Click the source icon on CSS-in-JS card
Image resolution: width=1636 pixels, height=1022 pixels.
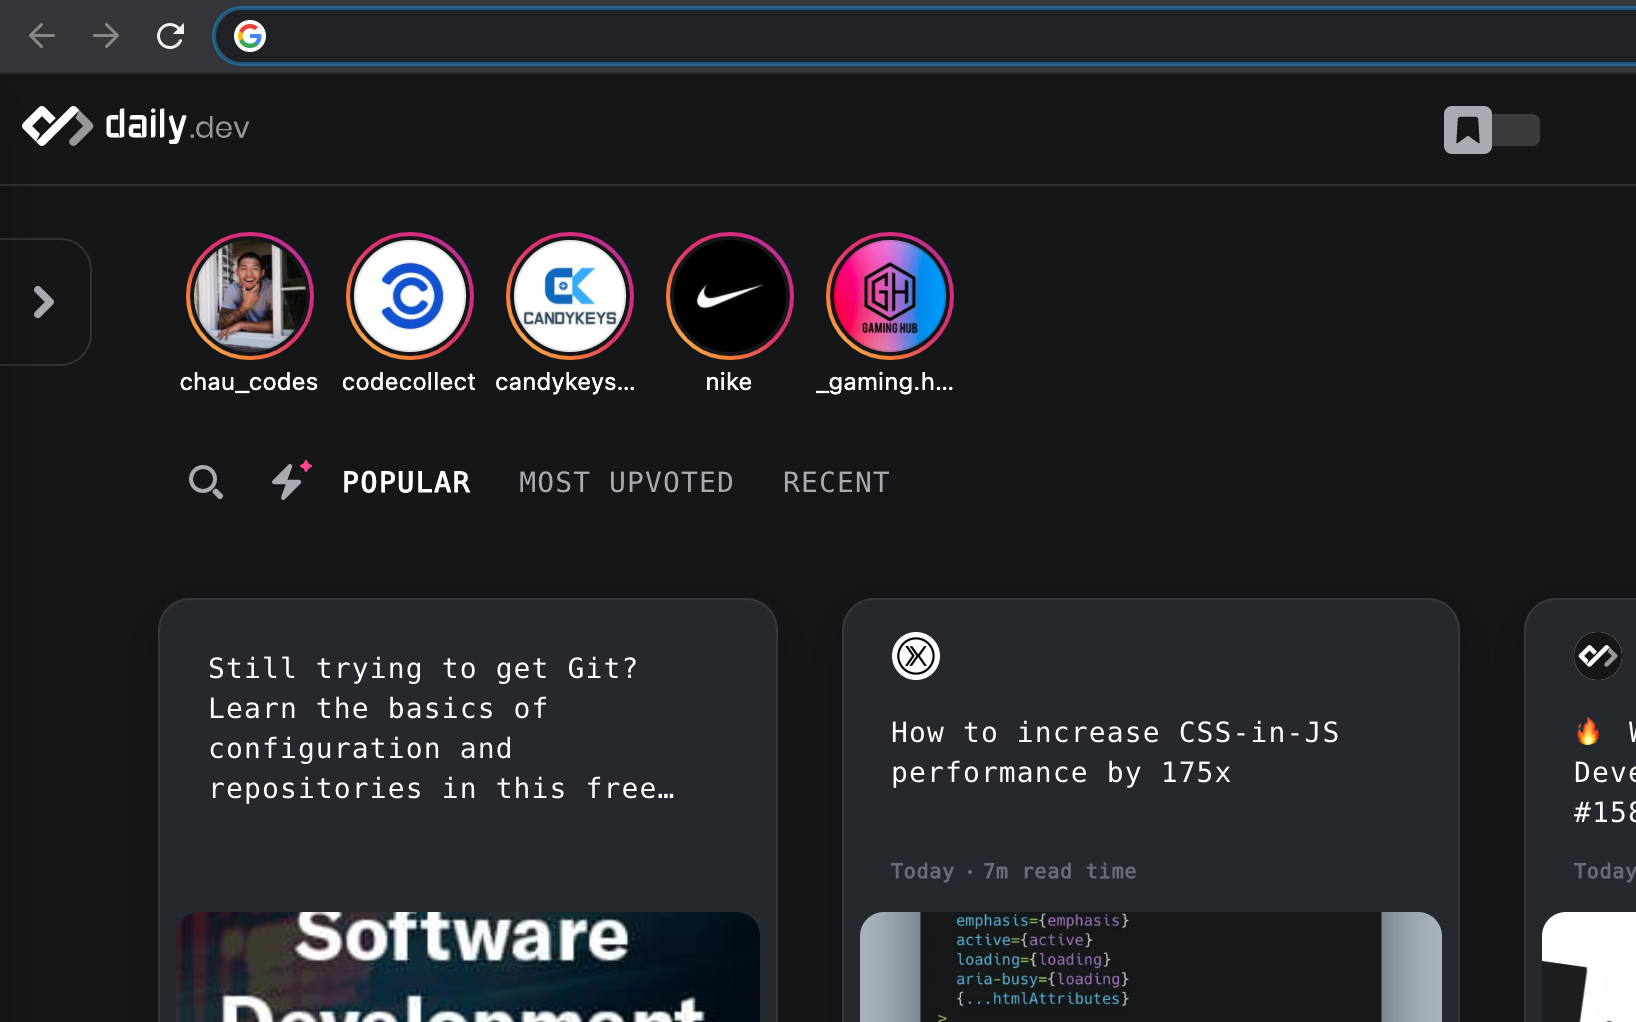point(916,656)
